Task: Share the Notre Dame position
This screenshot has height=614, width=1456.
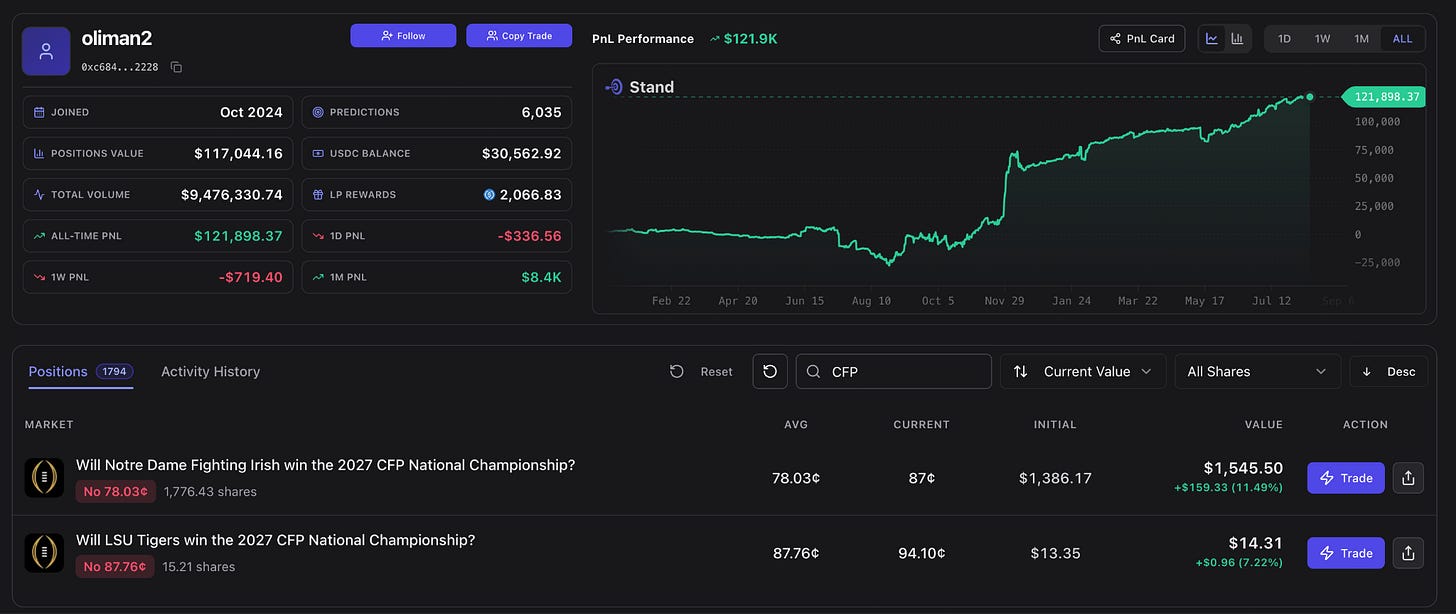Action: (x=1408, y=478)
